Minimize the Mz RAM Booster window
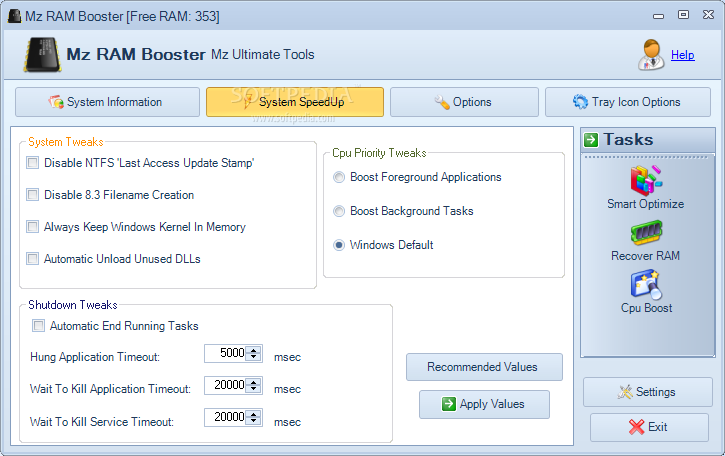This screenshot has height=456, width=725. (658, 16)
